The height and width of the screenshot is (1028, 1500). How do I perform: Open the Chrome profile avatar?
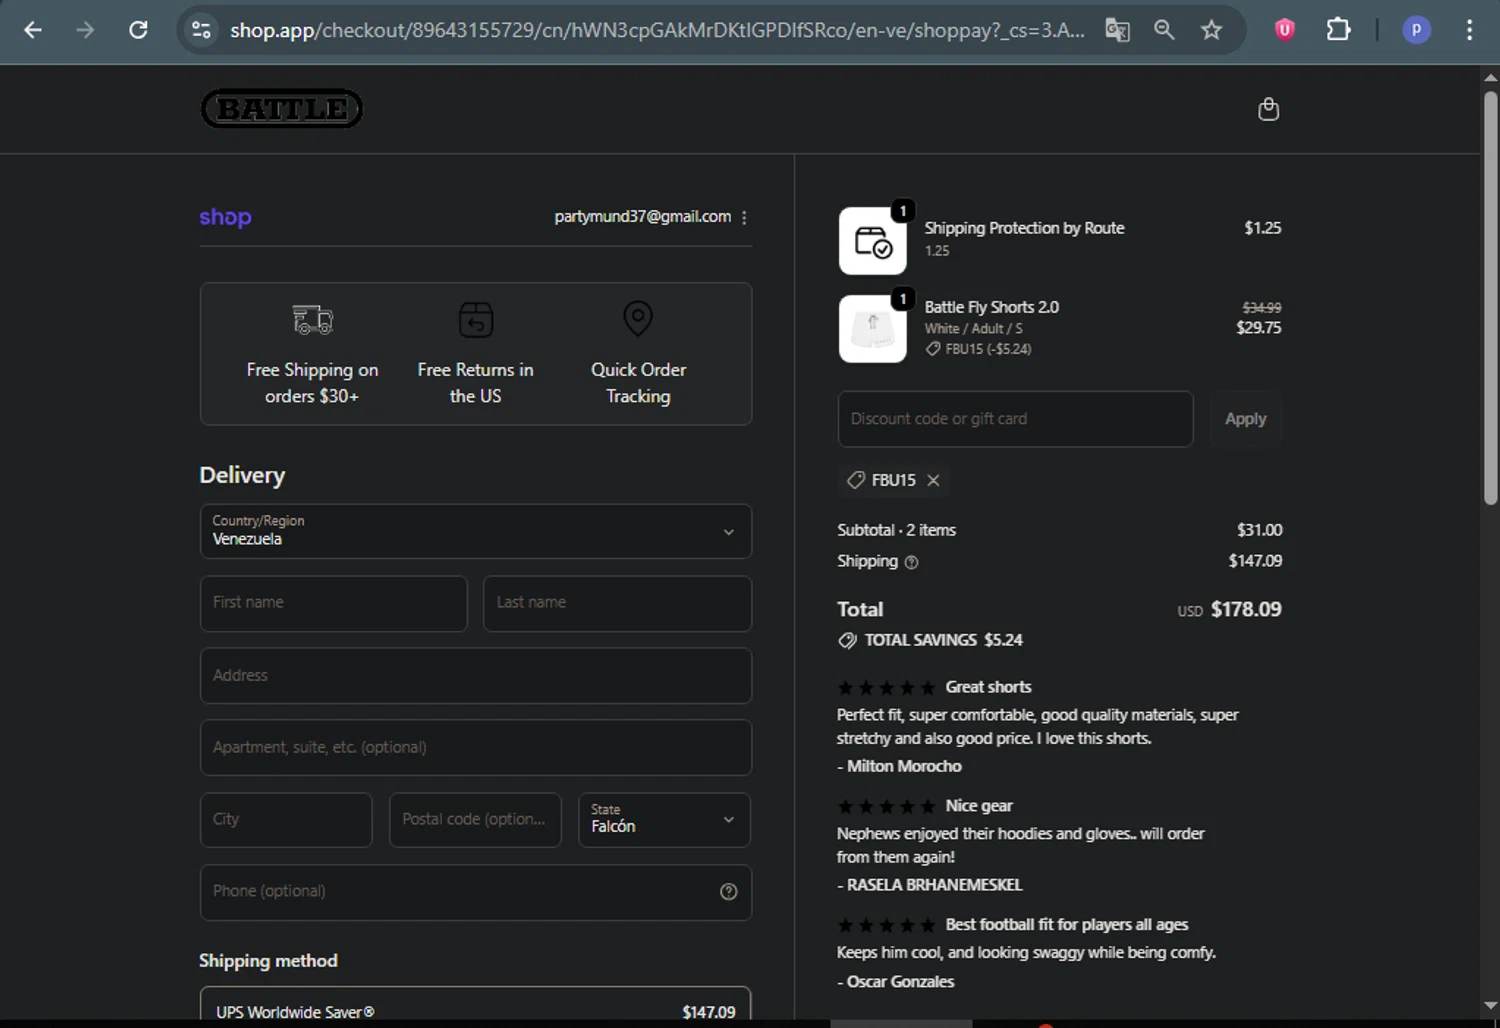(1416, 30)
